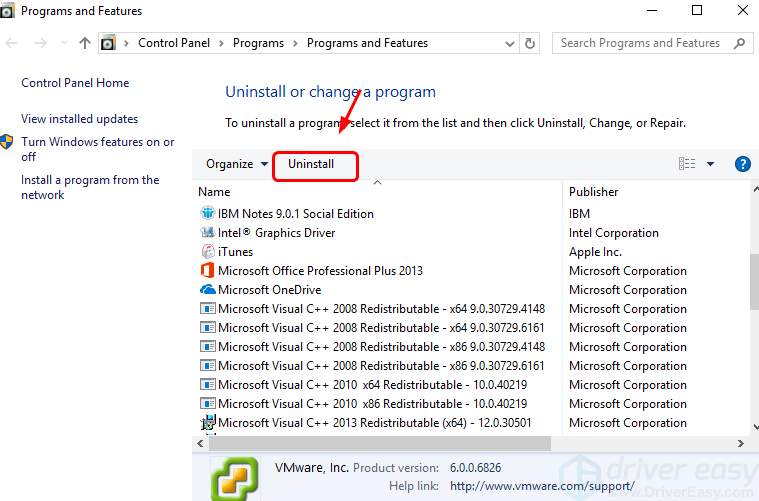Click the IBM publisher cell
This screenshot has width=759, height=501.
click(579, 213)
